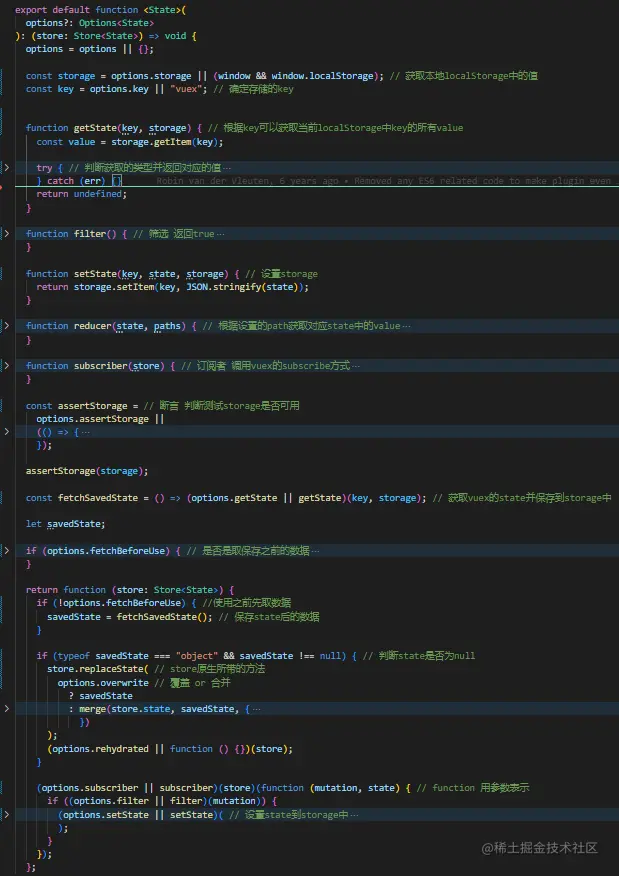
Task: Click 'storage.getItem(key)' call
Action: click(x=166, y=142)
